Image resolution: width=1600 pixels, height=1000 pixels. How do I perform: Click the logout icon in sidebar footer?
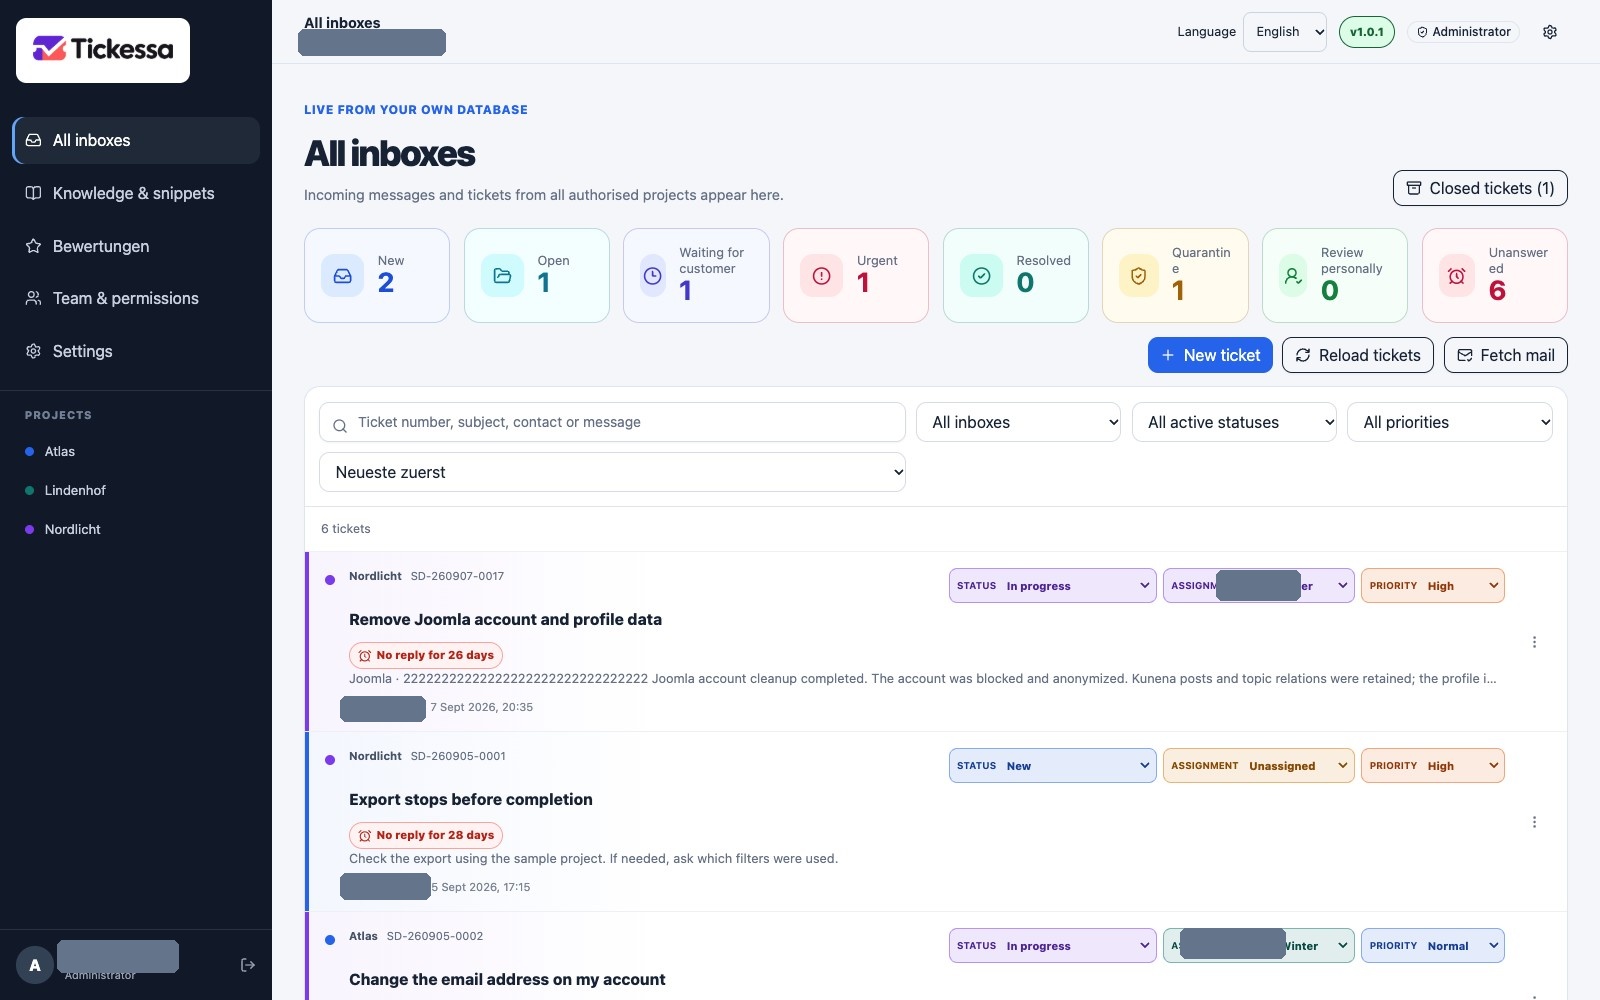point(248,965)
